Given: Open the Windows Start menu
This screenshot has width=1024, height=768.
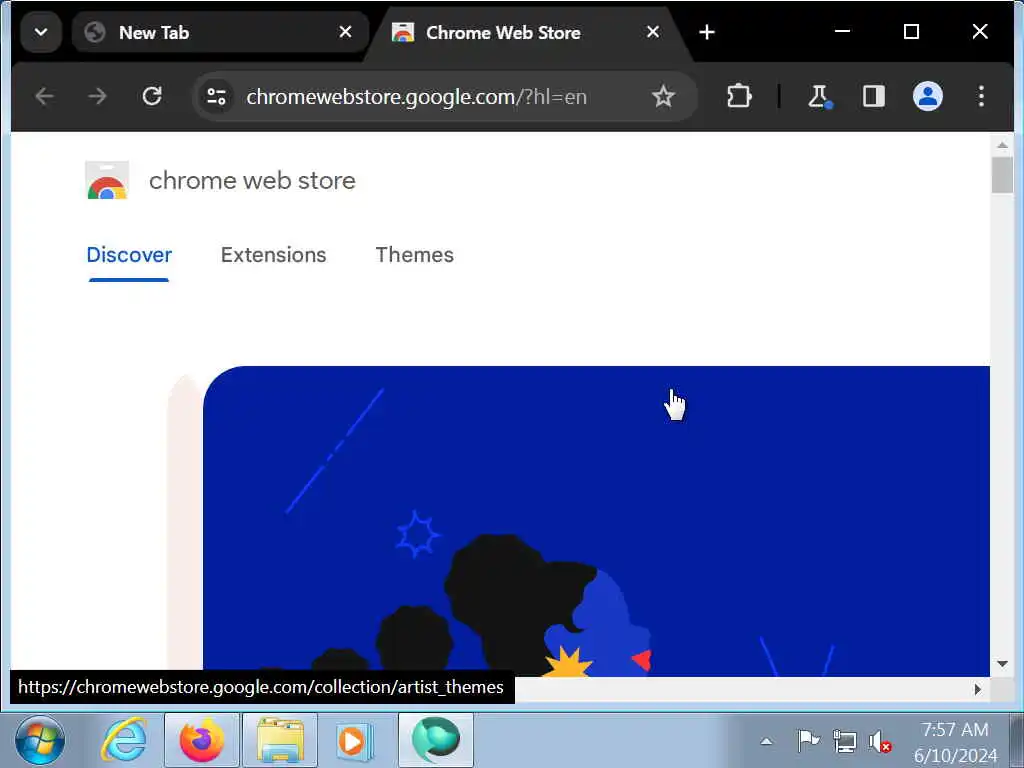Looking at the screenshot, I should point(40,740).
